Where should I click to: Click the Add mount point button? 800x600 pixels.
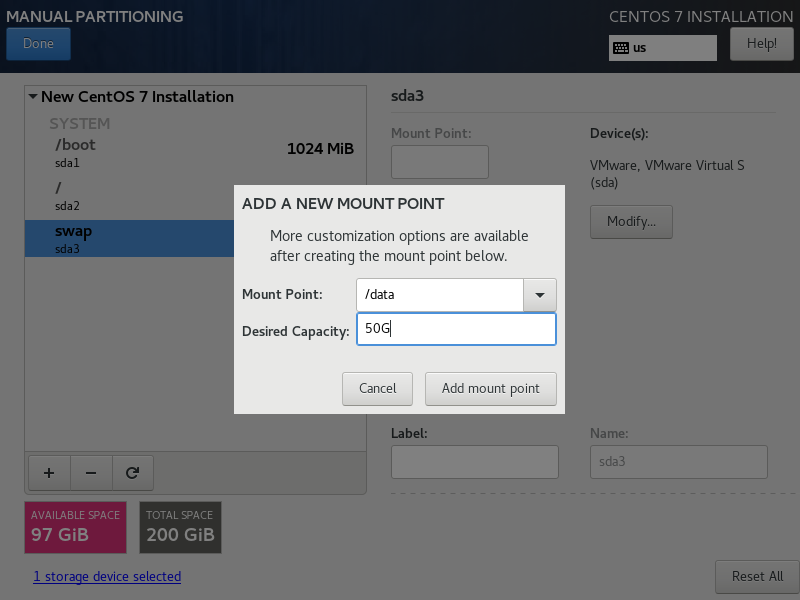click(490, 388)
